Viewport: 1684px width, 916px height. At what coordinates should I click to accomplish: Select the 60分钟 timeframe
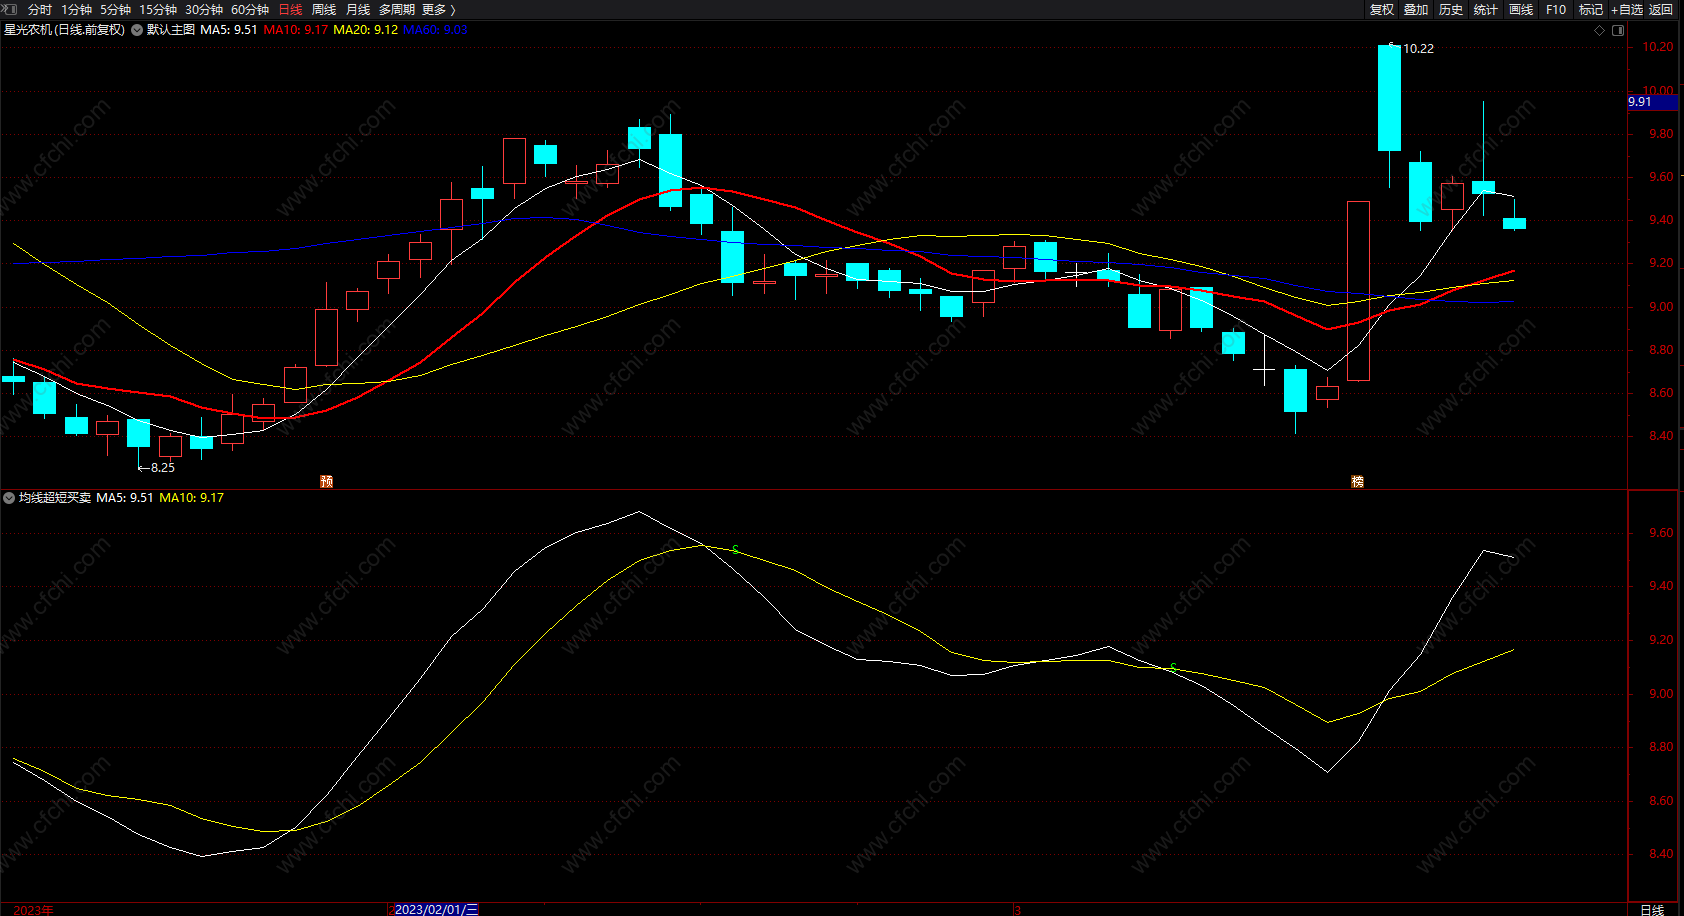click(x=250, y=9)
